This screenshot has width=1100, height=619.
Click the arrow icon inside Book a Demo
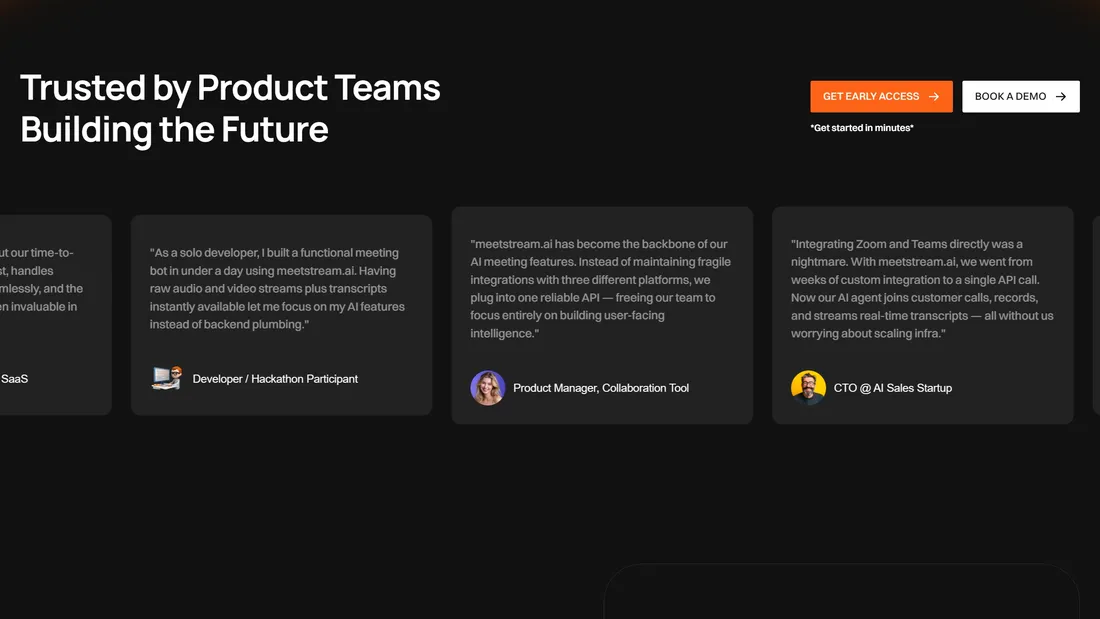(x=1061, y=97)
